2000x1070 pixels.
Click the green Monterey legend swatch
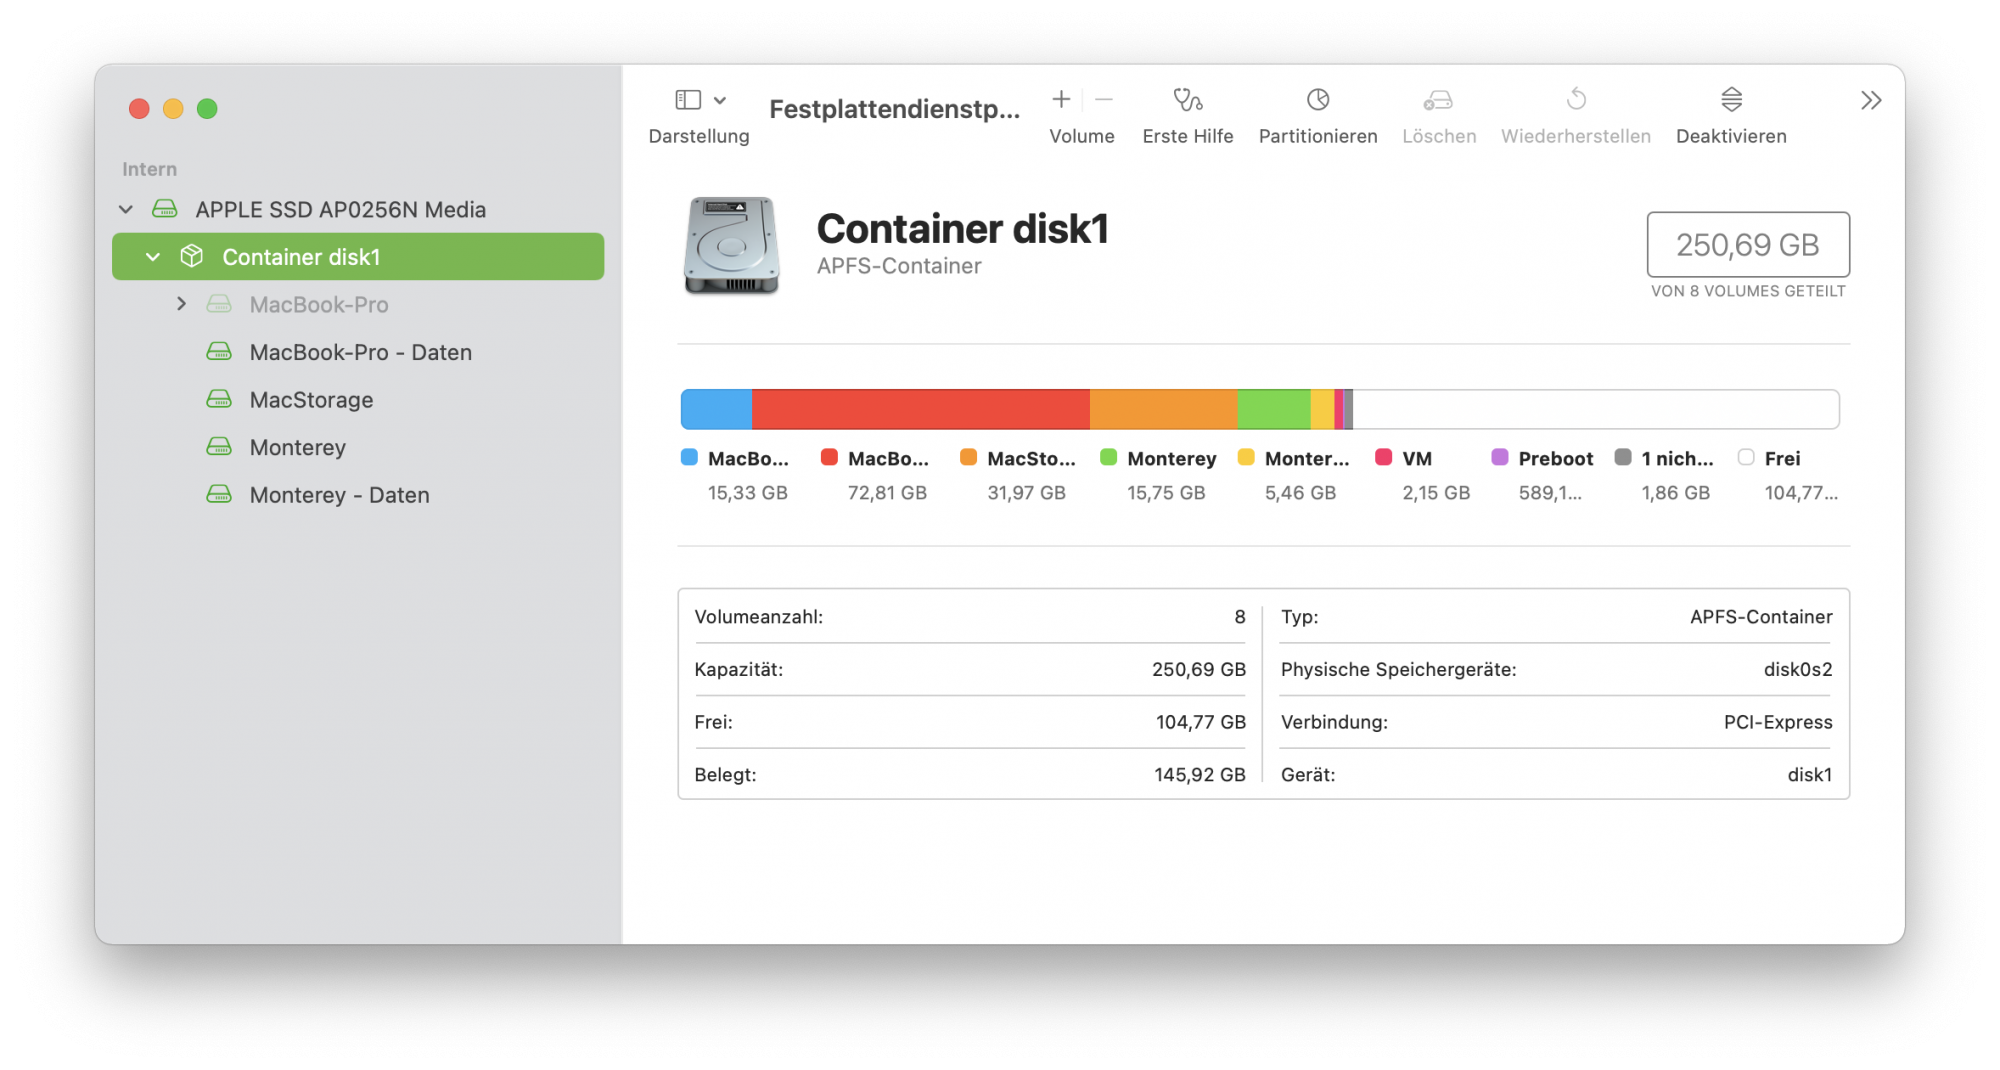(x=1108, y=457)
